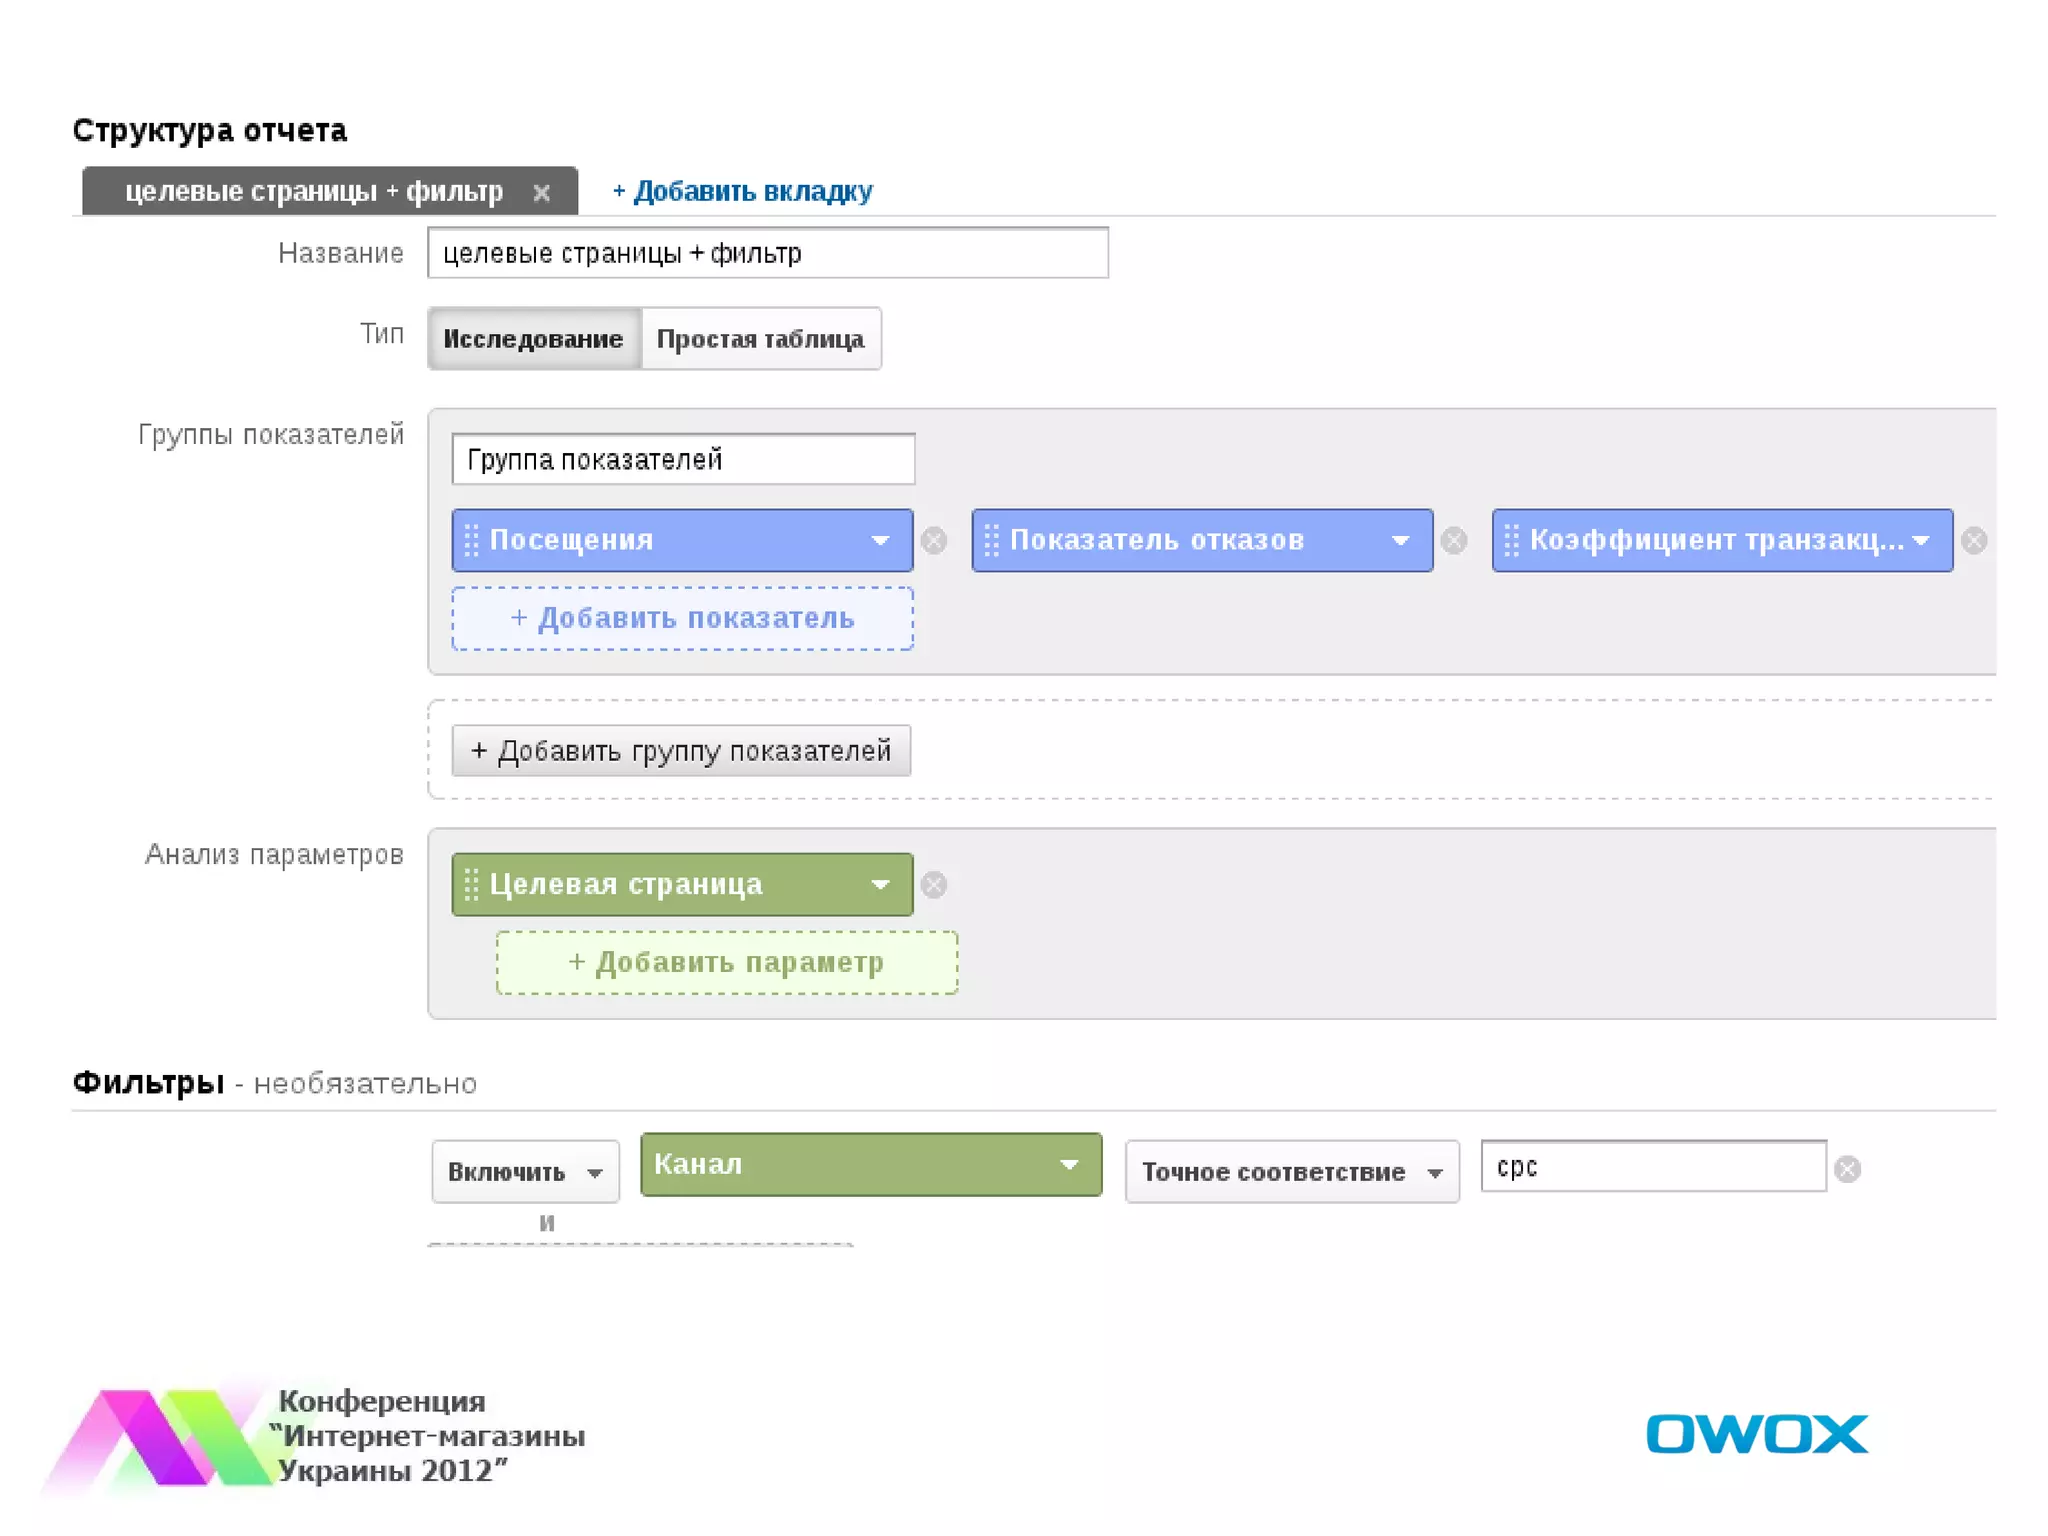Click the Добавить вкладку link
The image size is (2048, 1536).
tap(742, 191)
